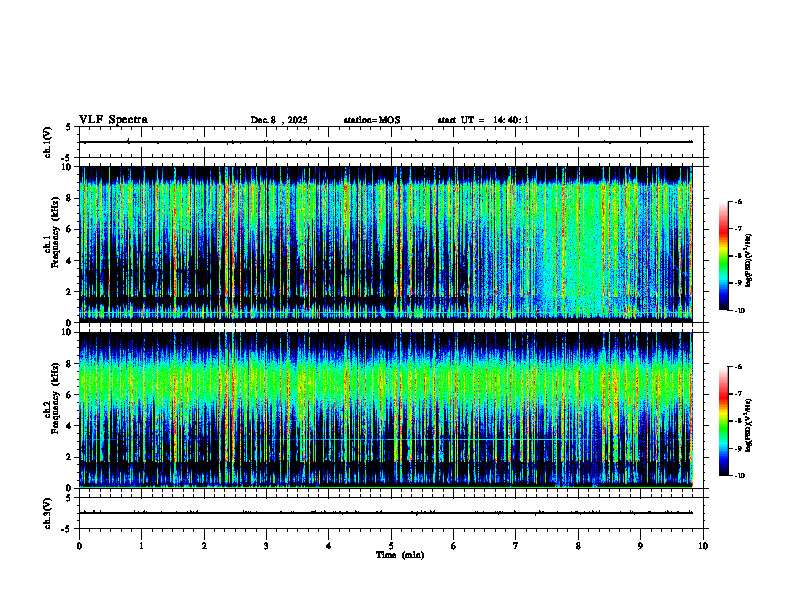Screen dimensions: 792x612
Task: Click time axis tick label '1'
Action: coord(141,546)
